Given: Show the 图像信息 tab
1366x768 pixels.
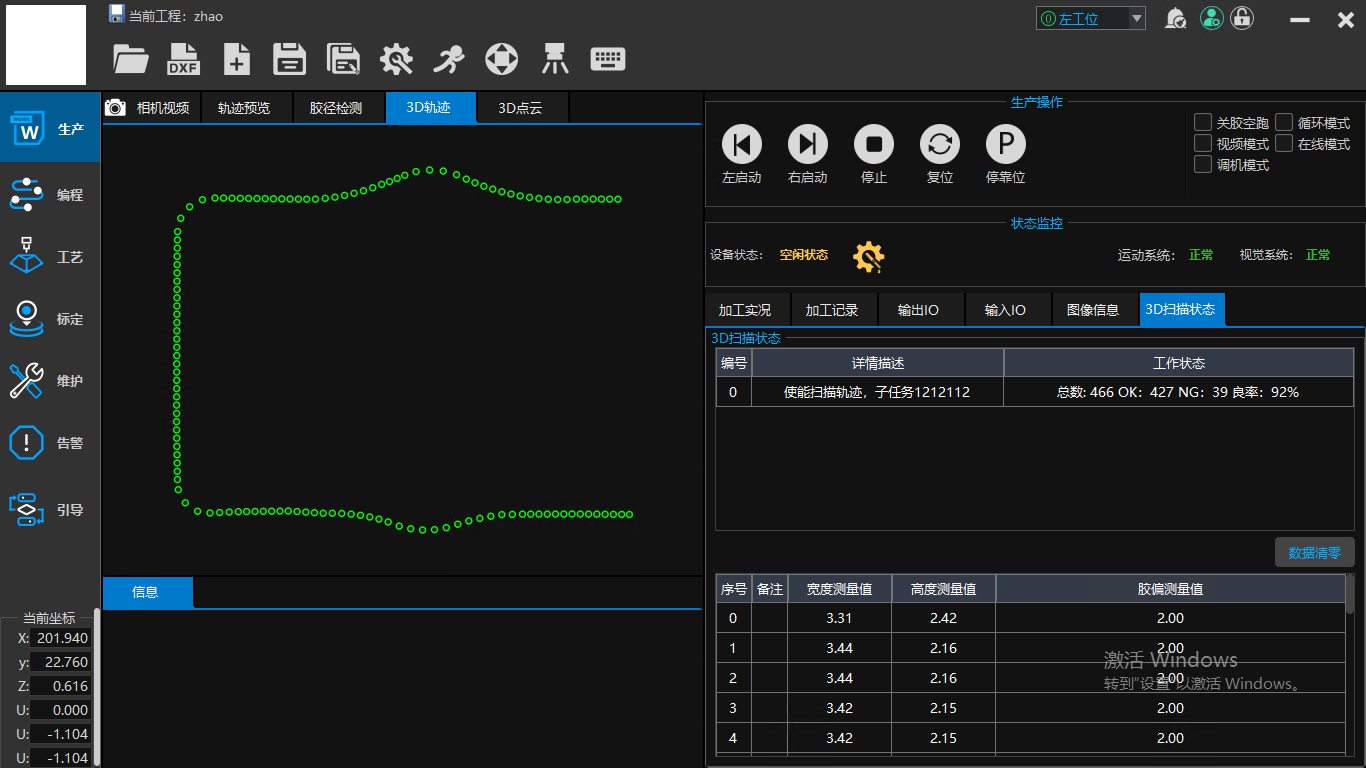Looking at the screenshot, I should click(1093, 310).
